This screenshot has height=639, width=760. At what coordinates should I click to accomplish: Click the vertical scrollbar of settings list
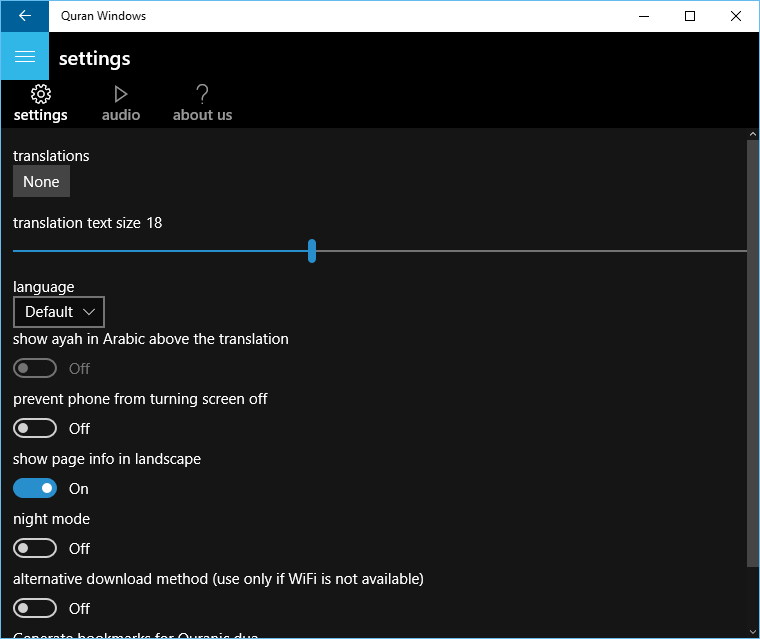[x=752, y=350]
